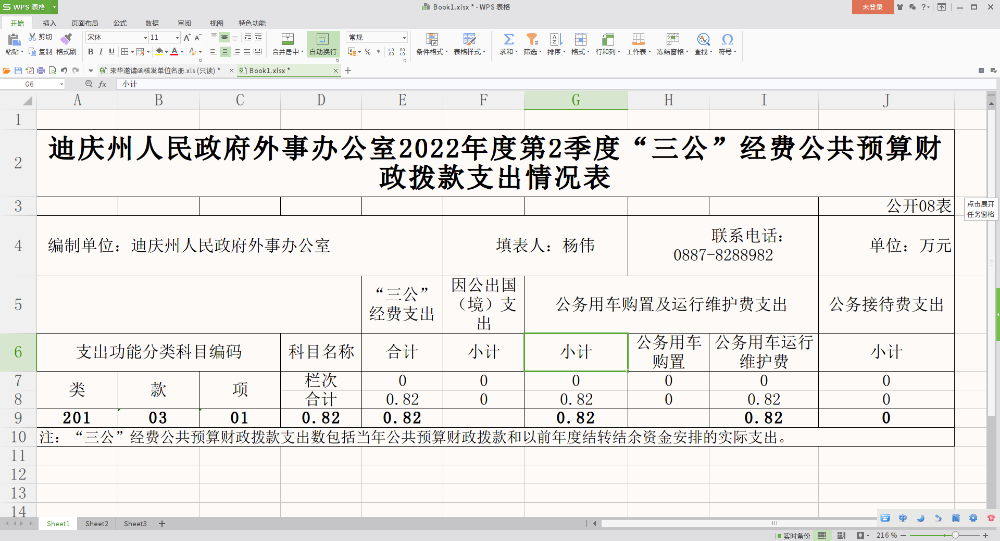Open the Name Box dropdown arrow beside G6
The image size is (1000, 541).
tap(62, 84)
